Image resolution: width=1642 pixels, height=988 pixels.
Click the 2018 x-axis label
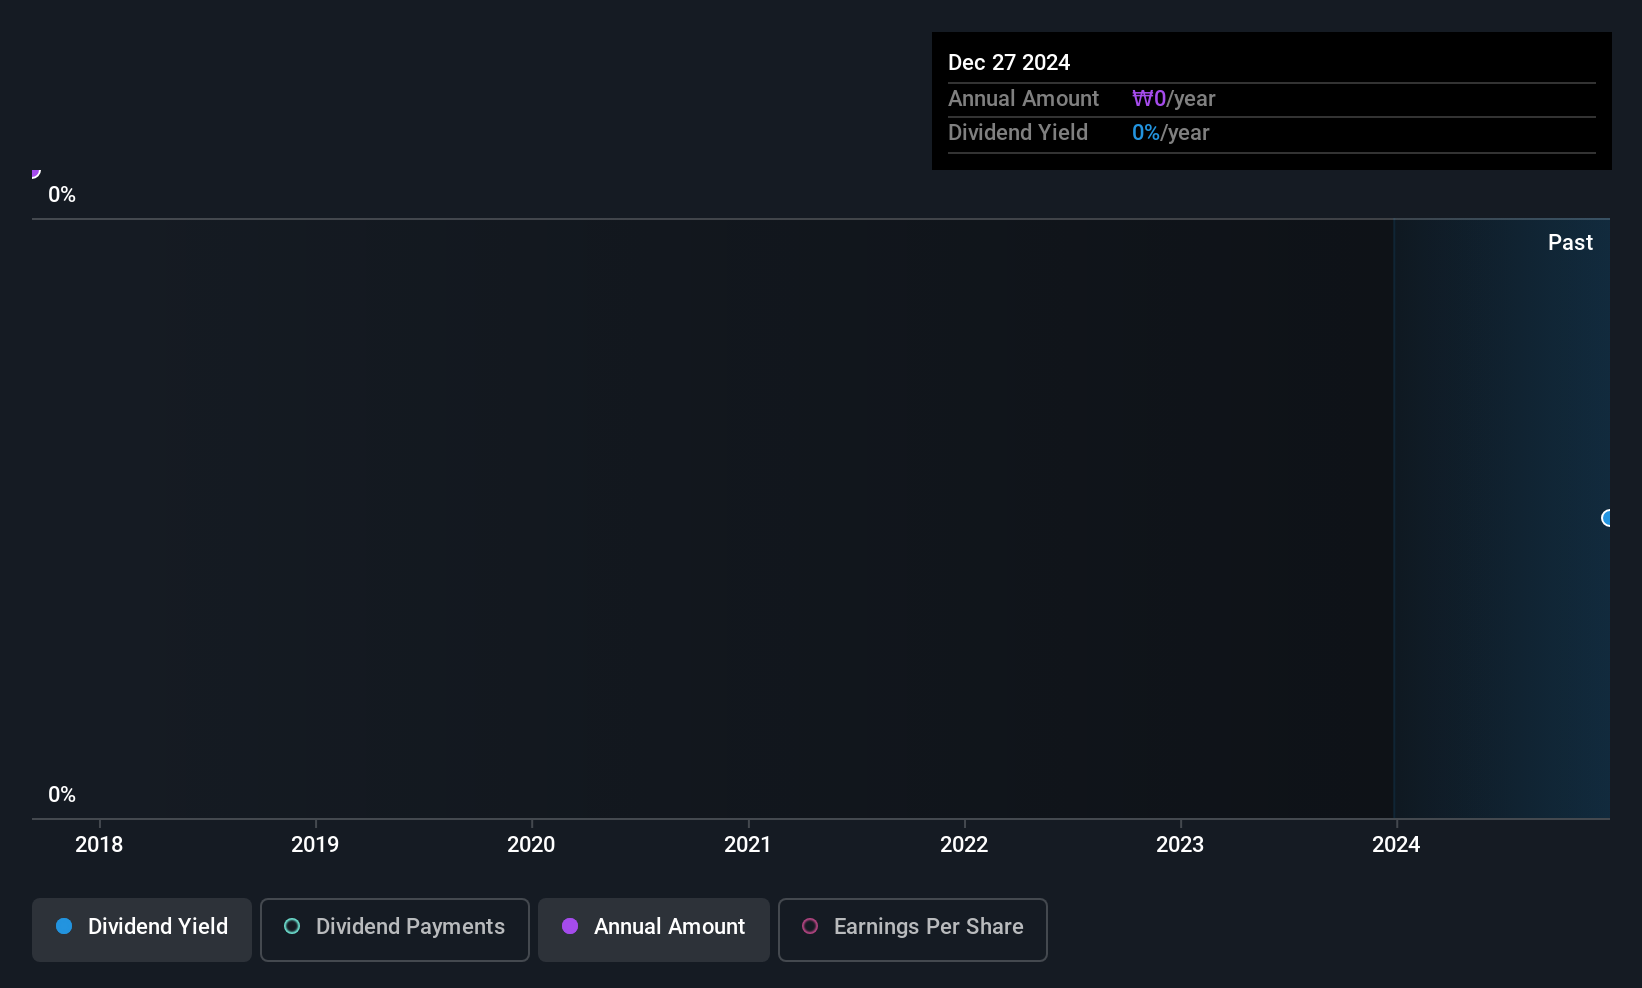click(x=99, y=845)
